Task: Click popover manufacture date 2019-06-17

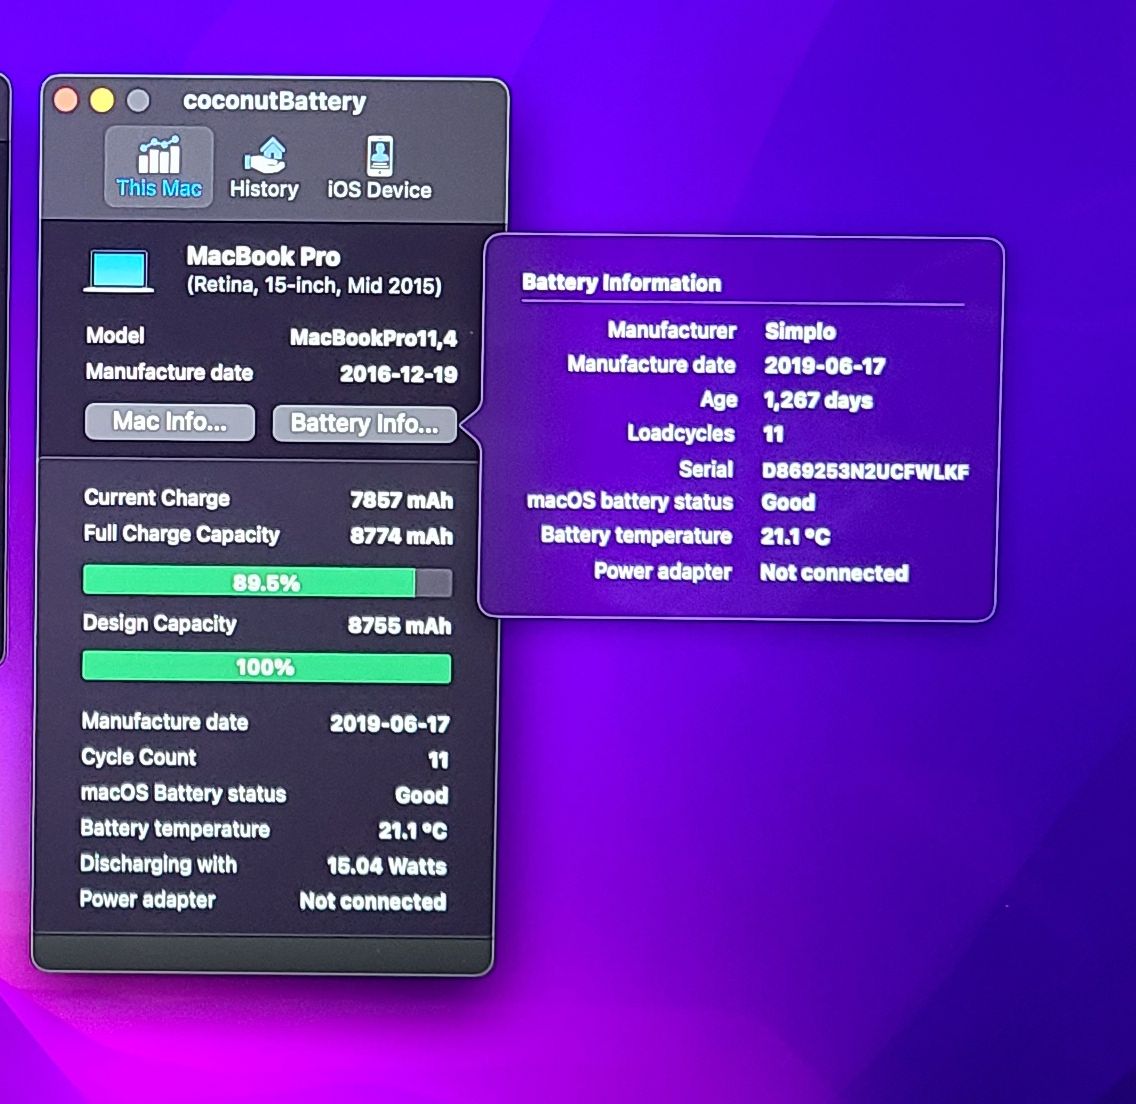Action: 824,366
